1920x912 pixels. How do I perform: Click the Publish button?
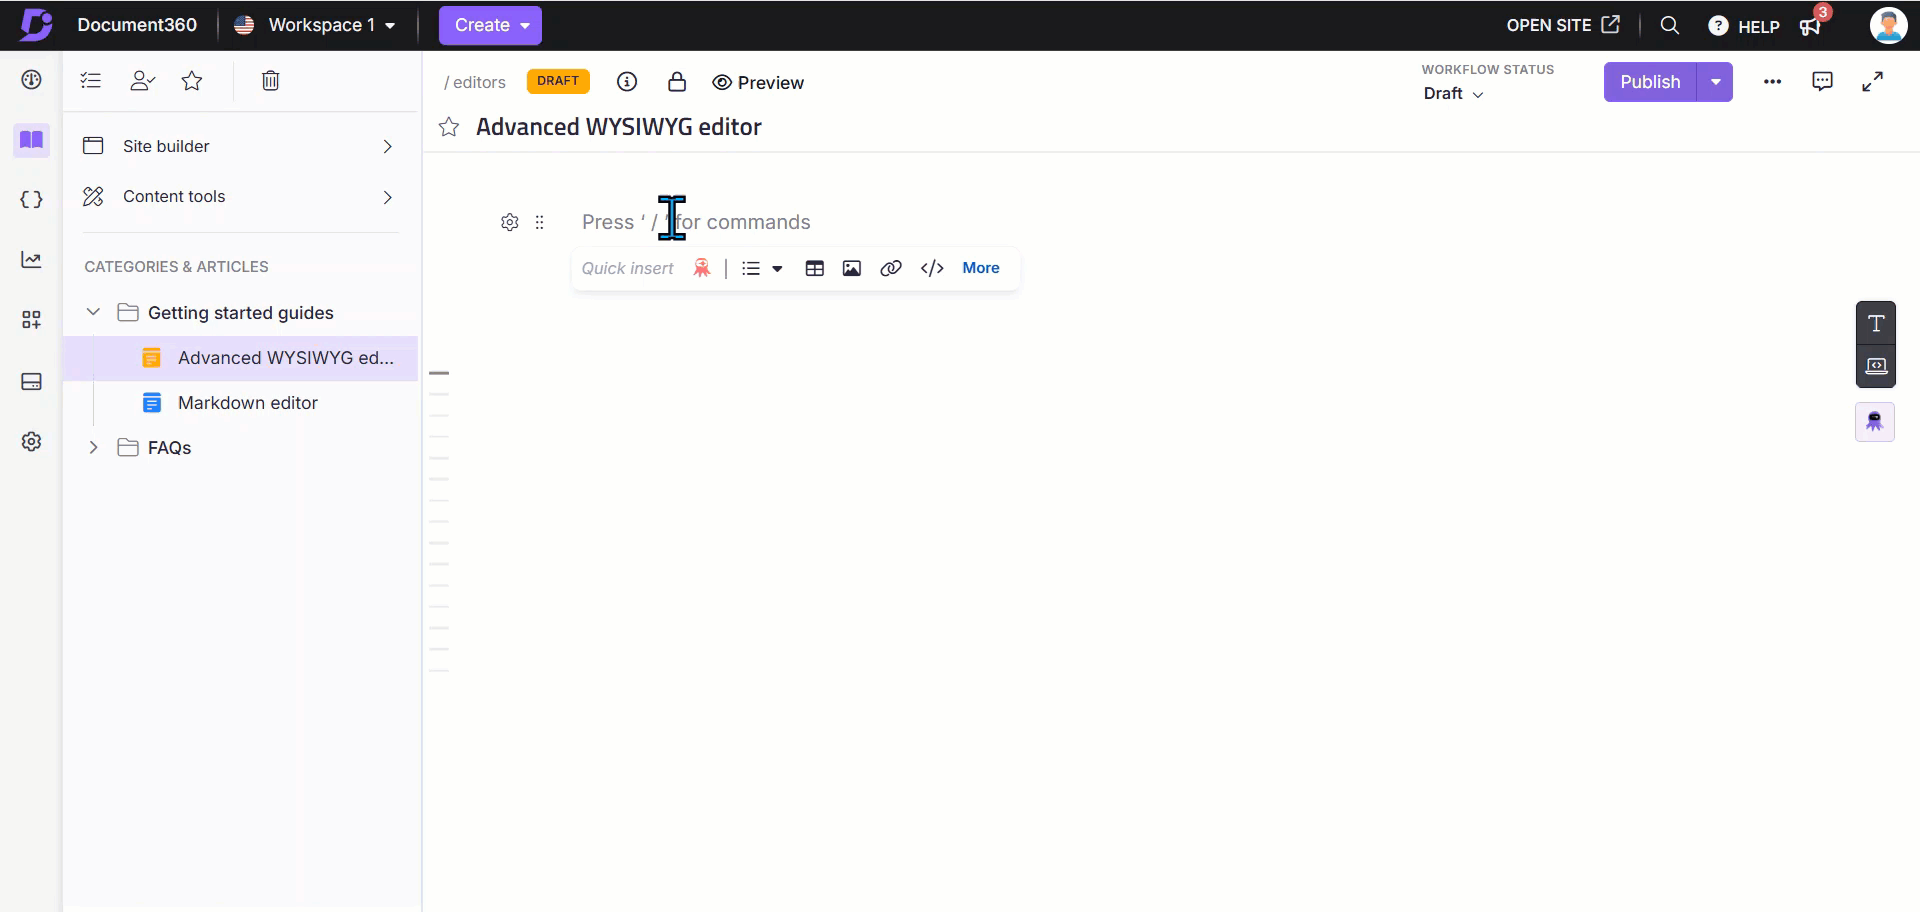tap(1650, 82)
